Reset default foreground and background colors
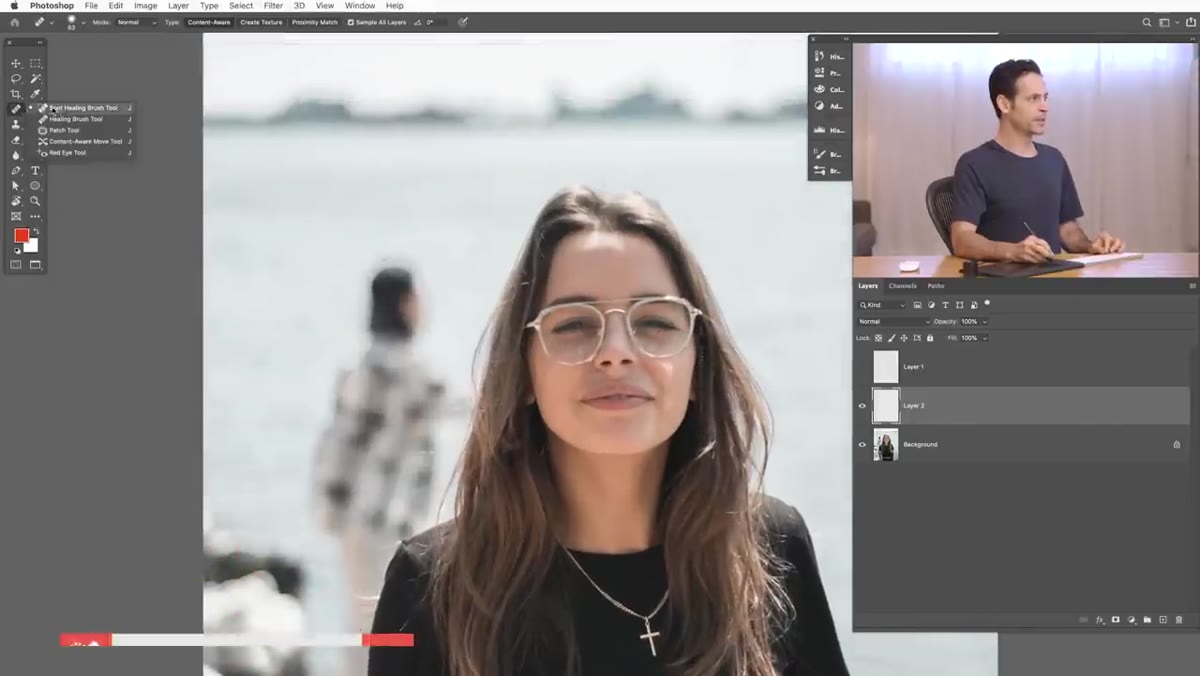The height and width of the screenshot is (676, 1200). [x=17, y=251]
